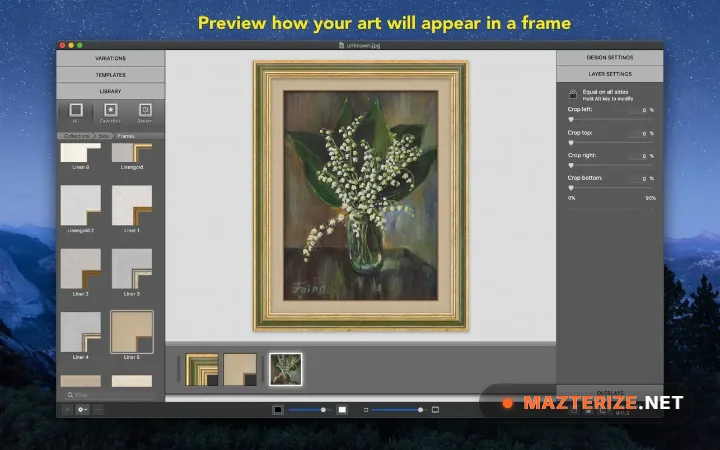The image size is (720, 450).
Task: Click the small zoom-out size icon
Action: [366, 410]
